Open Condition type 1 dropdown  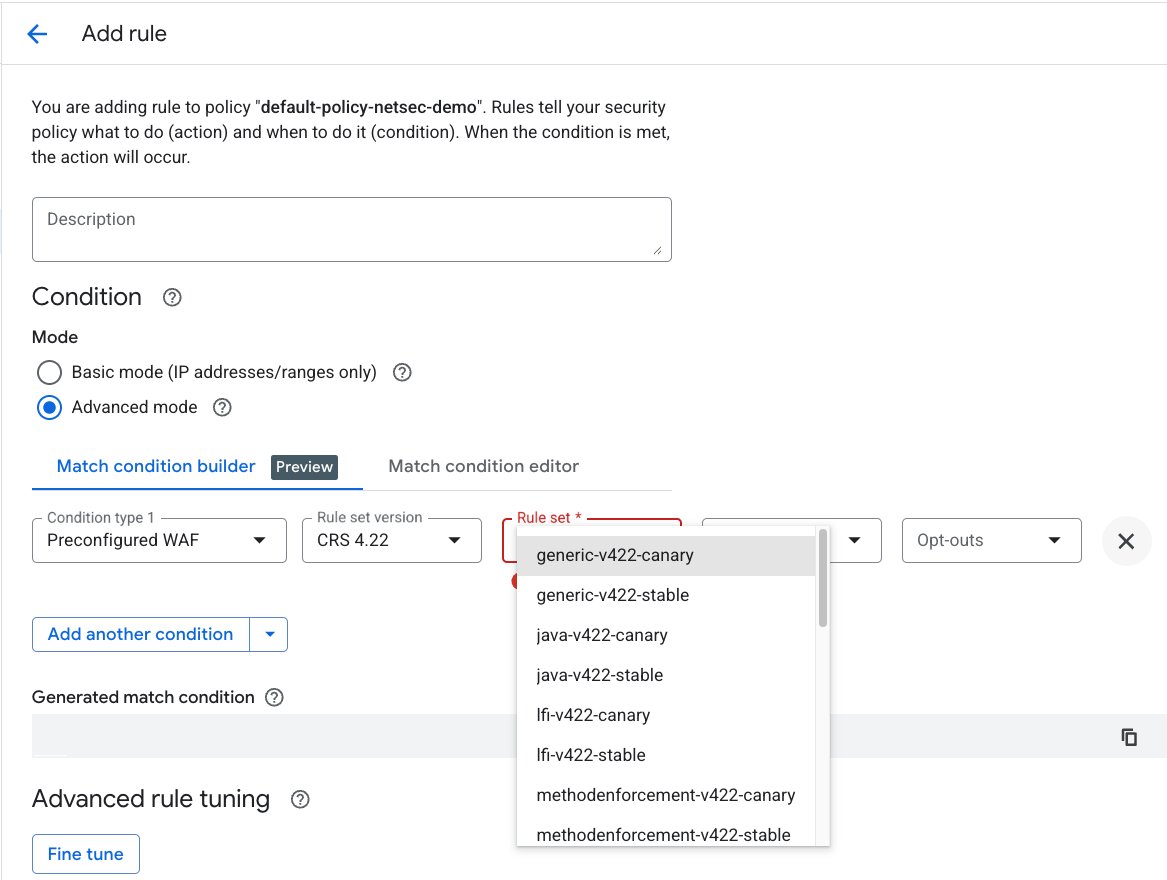click(x=159, y=541)
